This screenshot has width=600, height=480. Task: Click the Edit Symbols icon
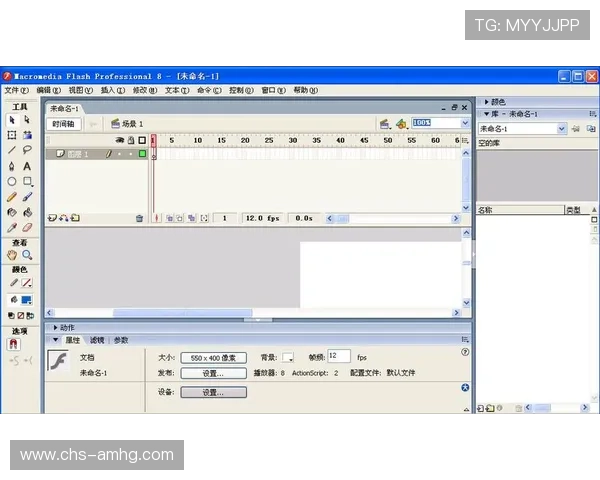(x=401, y=124)
